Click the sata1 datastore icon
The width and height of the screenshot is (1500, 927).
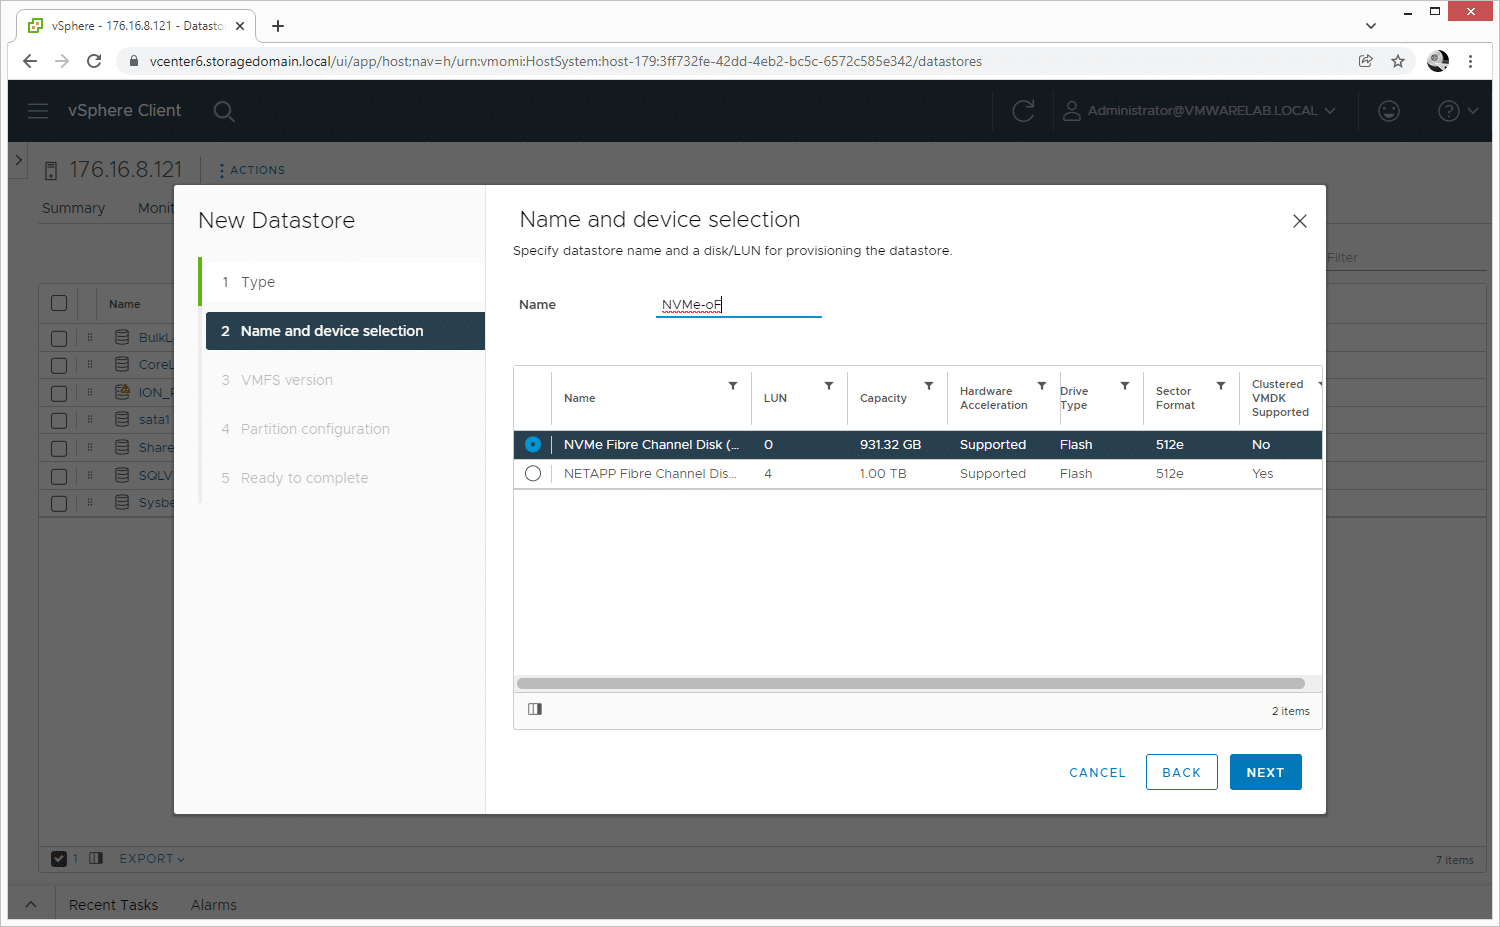[x=122, y=420]
